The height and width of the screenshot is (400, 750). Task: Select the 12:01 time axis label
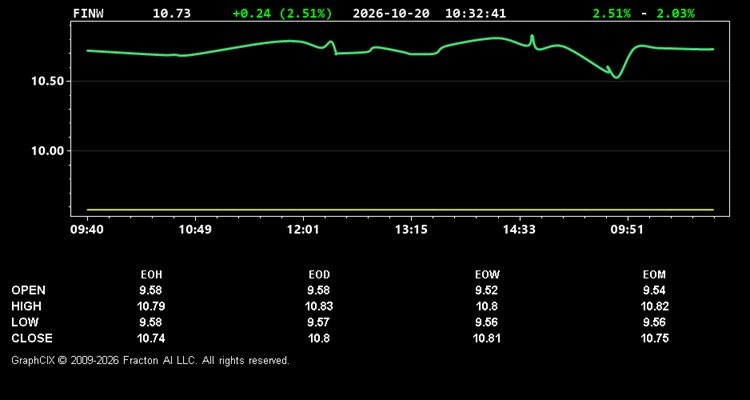click(x=303, y=229)
